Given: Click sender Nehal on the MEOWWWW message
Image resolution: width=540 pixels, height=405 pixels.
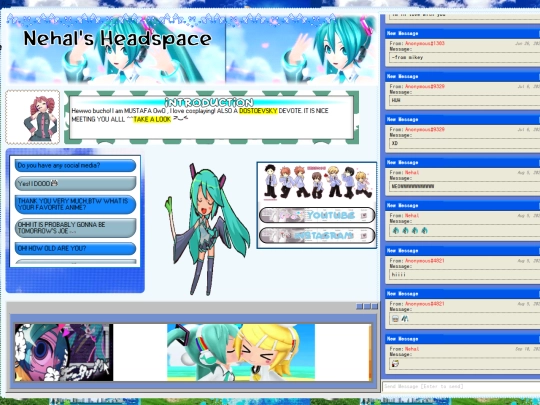Looking at the screenshot, I should (412, 173).
